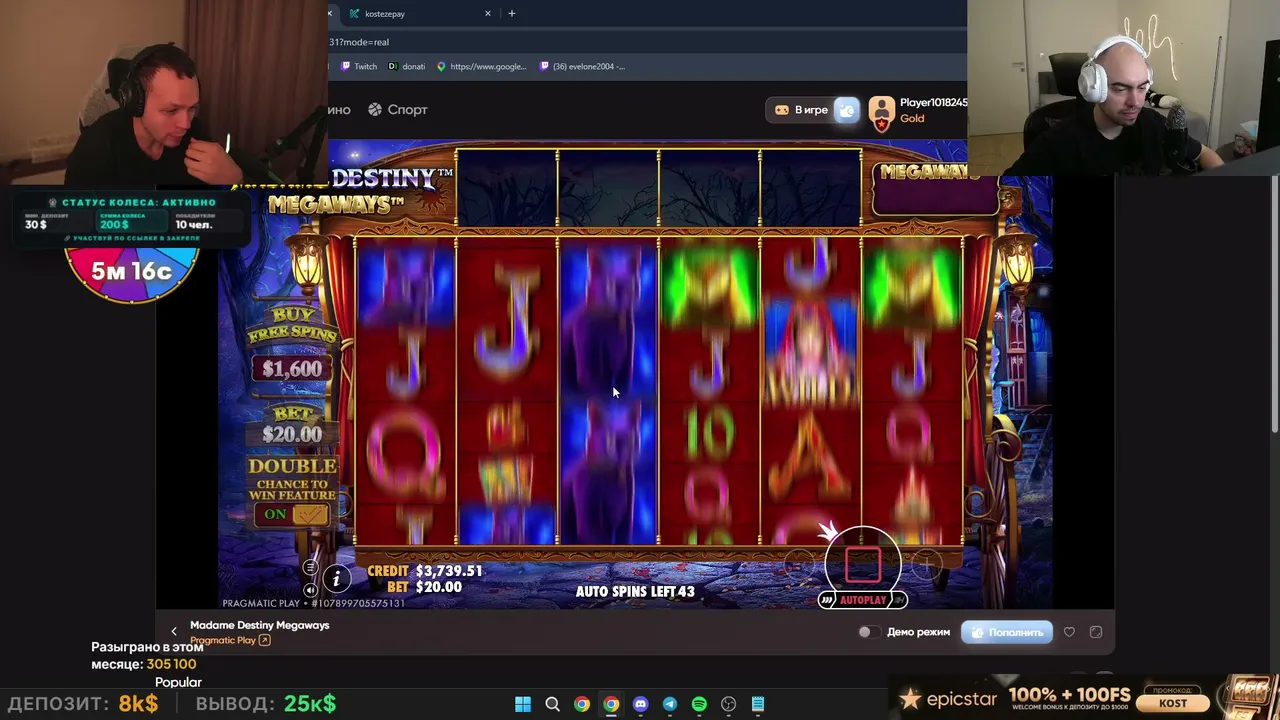Open the evelone2004 Twitch bookmark
The image size is (1280, 720).
point(582,67)
